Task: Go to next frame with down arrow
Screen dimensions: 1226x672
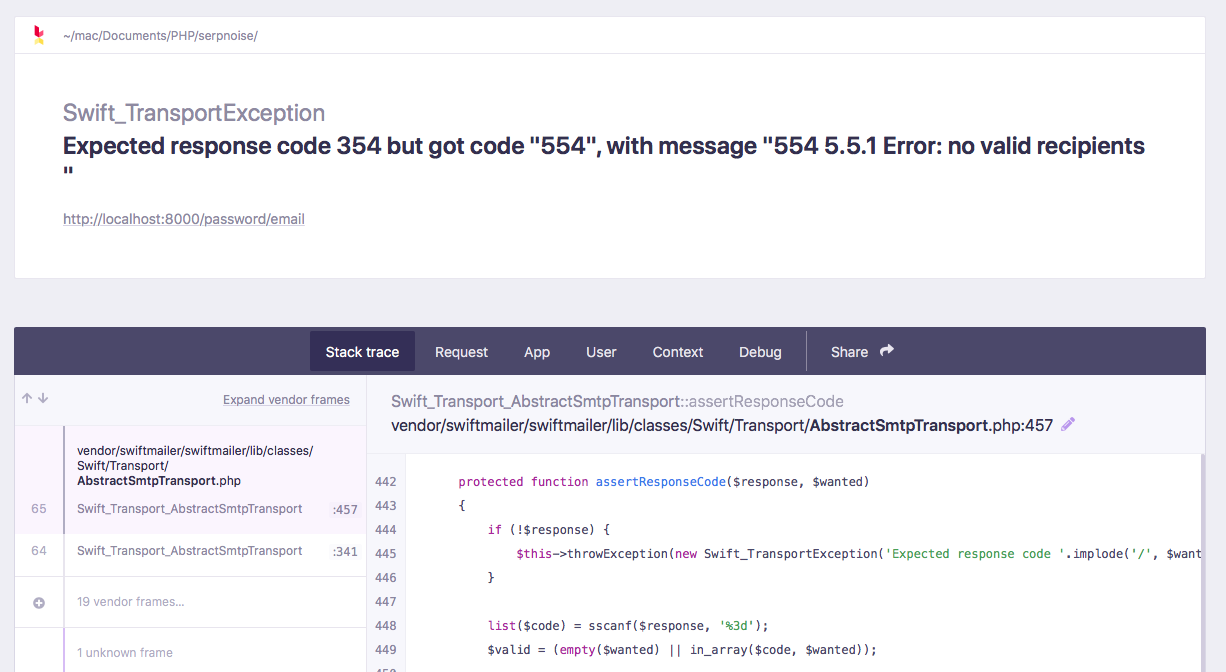Action: 43,398
